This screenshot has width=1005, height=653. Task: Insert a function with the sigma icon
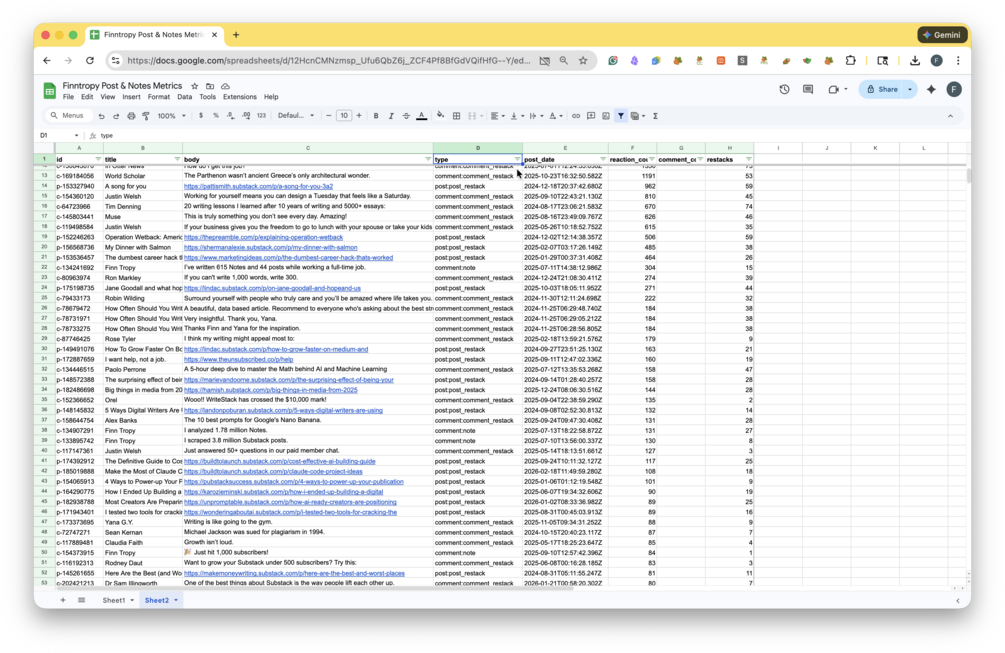[x=655, y=116]
